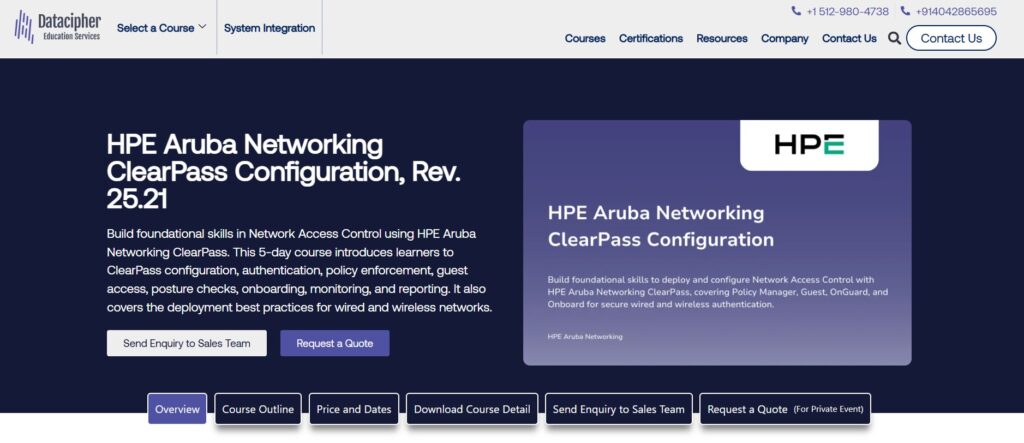Switch to the Course Outline tab
This screenshot has height=443, width=1024.
point(258,409)
